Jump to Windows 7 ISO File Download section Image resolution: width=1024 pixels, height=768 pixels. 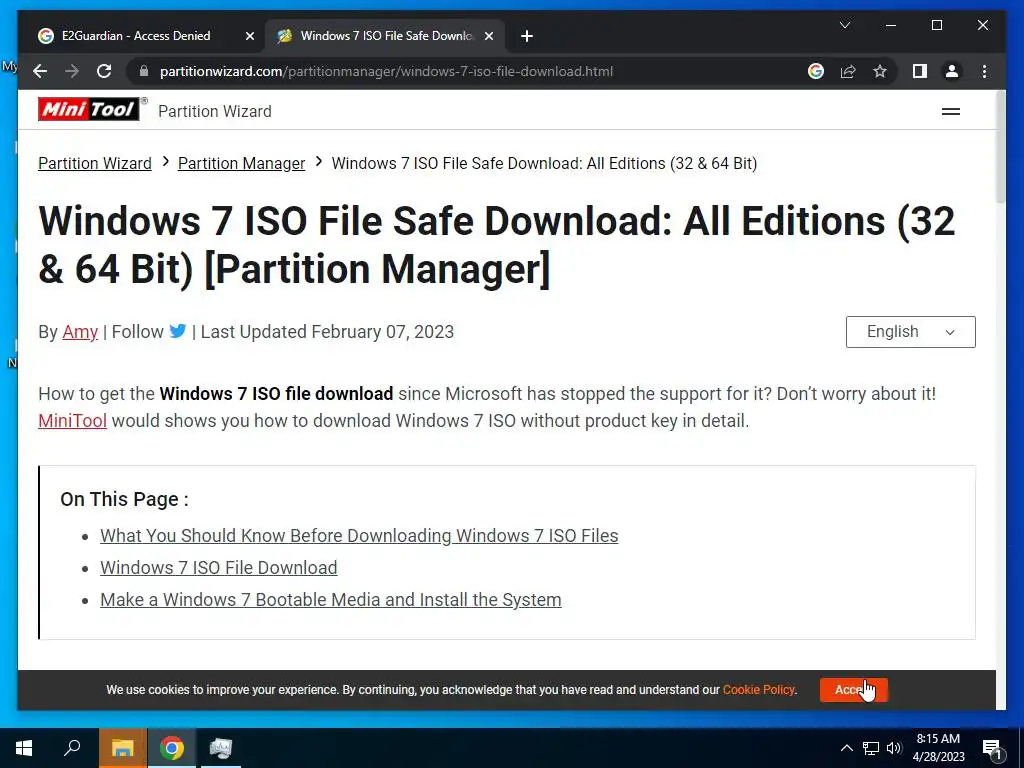pos(218,568)
